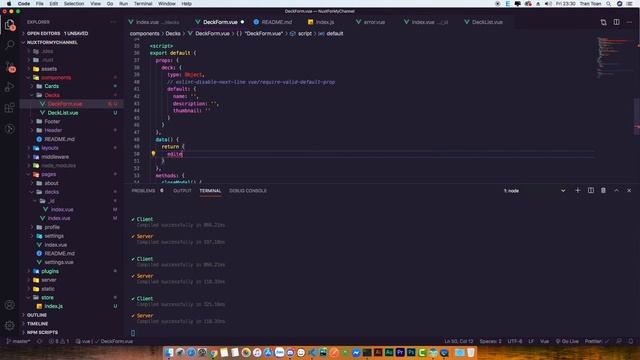Click errors and warnings count in status bar
Image resolution: width=640 pixels, height=360 pixels.
(x=59, y=341)
